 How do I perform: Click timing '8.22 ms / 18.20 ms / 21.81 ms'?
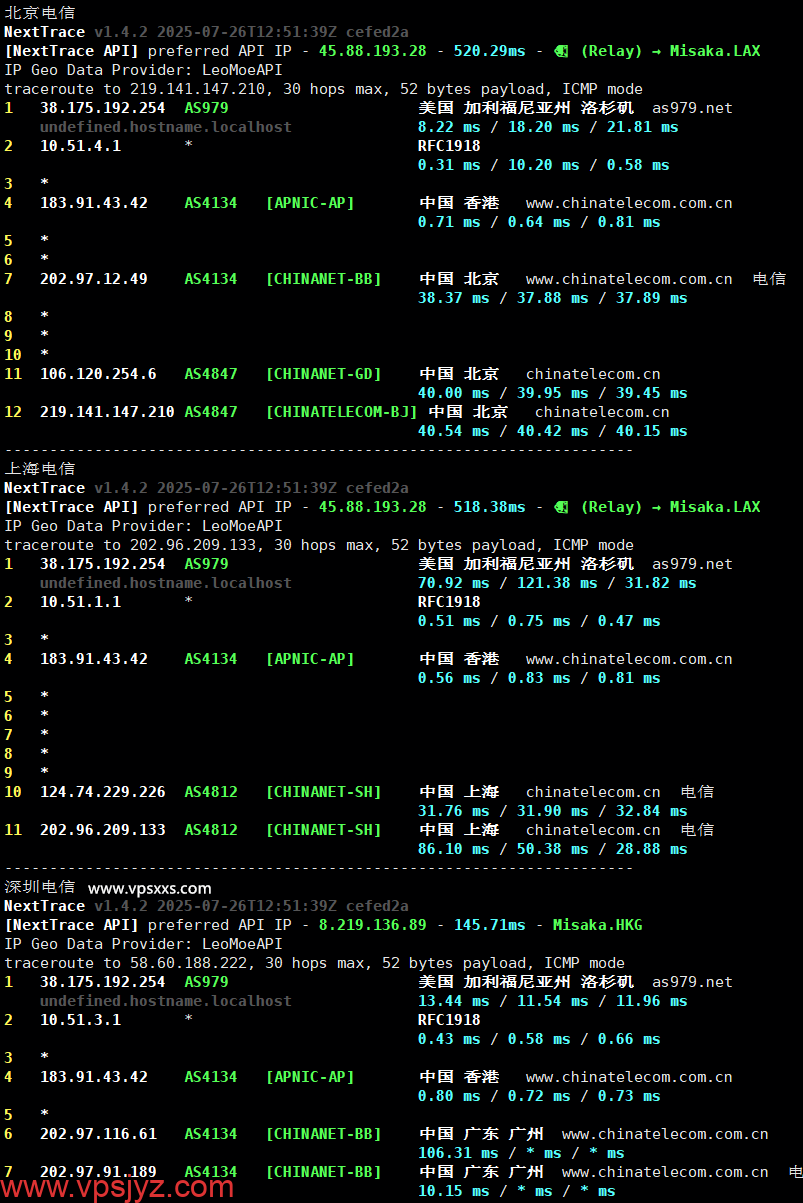548,127
